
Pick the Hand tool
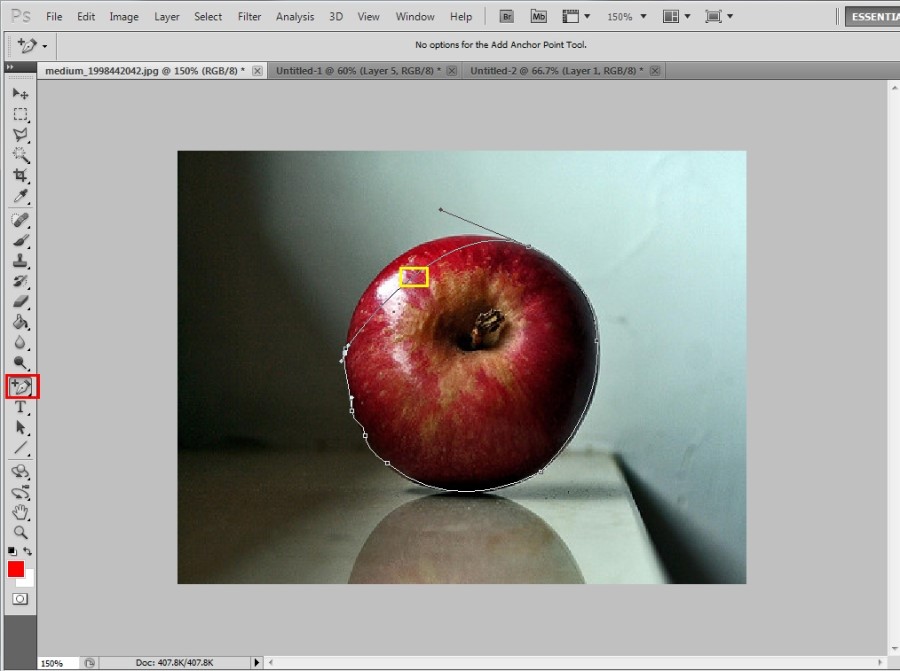(20, 511)
